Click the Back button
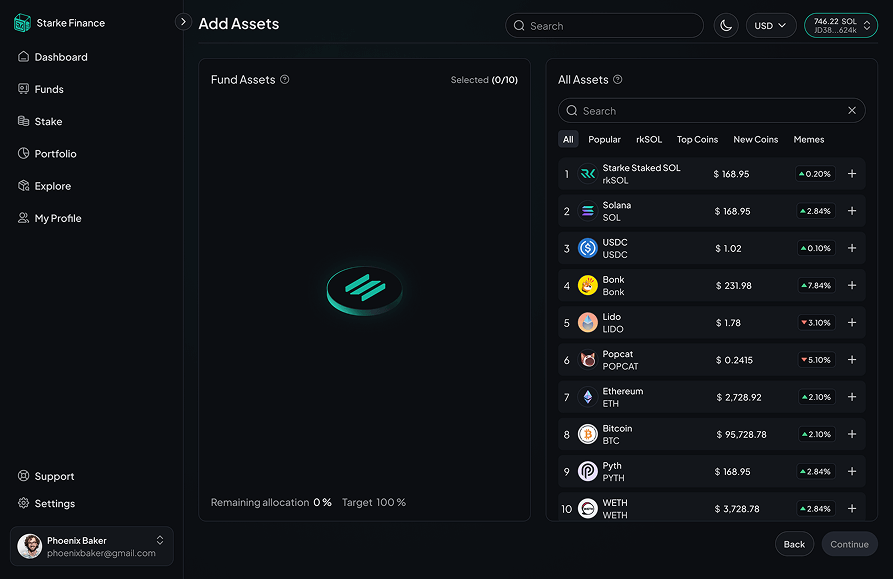Viewport: 893px width, 579px height. click(794, 544)
